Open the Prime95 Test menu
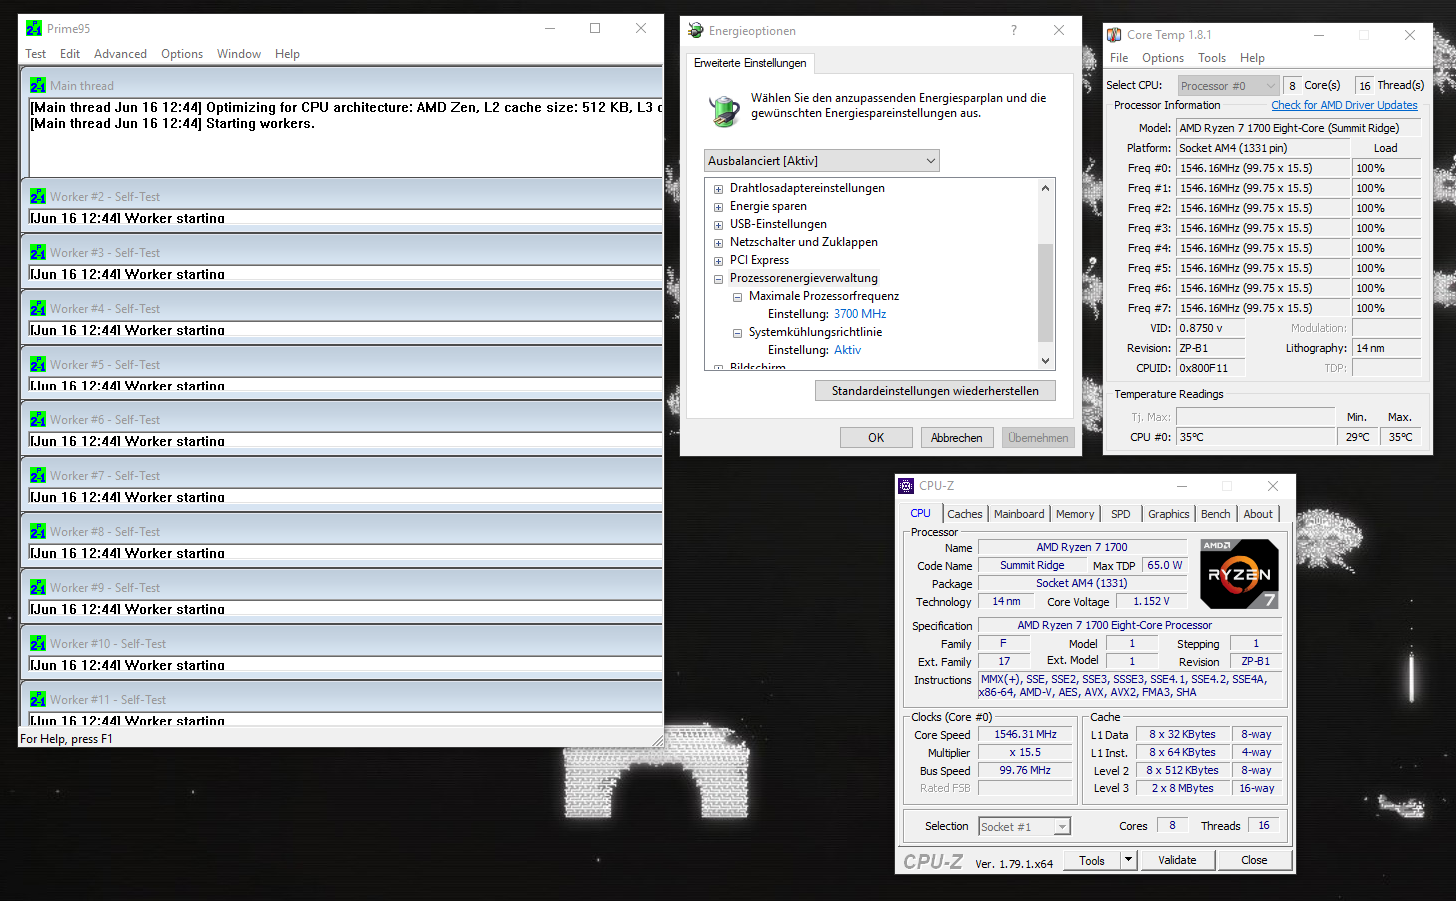The height and width of the screenshot is (901, 1456). [36, 54]
